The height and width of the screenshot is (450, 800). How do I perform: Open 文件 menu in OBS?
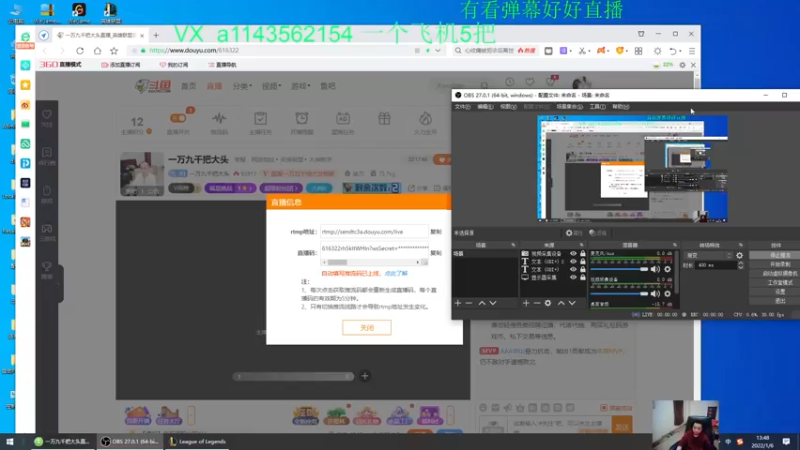tap(462, 107)
